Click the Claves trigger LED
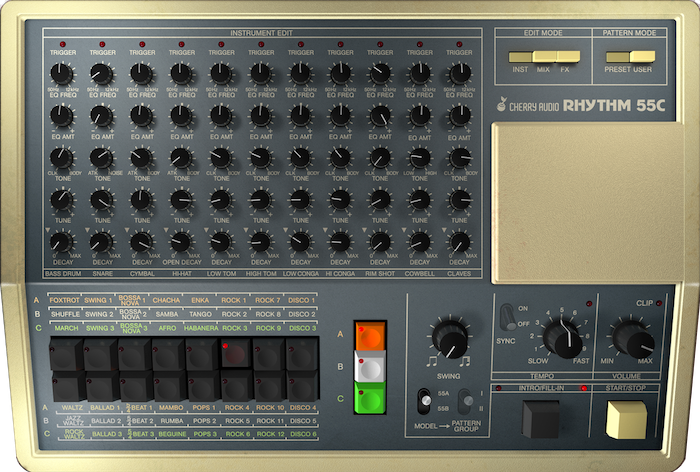This screenshot has width=700, height=472. pos(460,45)
